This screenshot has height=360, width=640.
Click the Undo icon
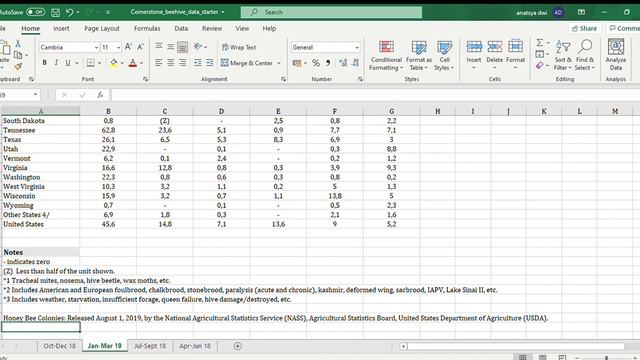[x=69, y=13]
